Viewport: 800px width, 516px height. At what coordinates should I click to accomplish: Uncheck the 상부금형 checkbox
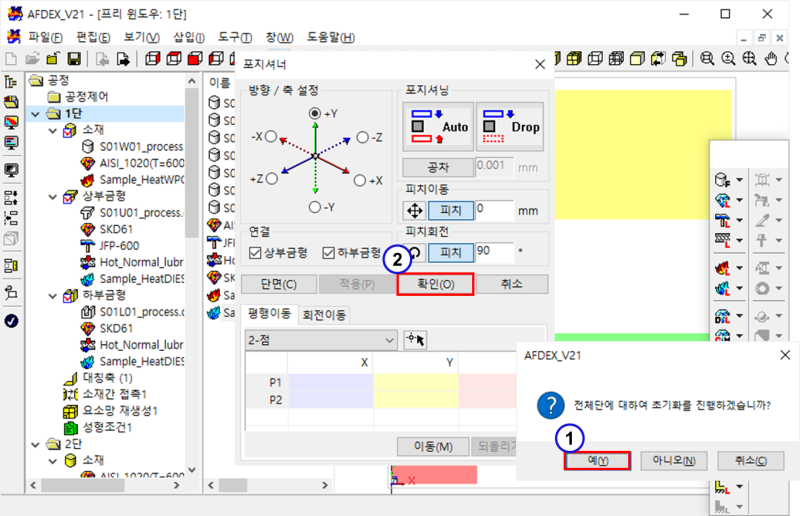(x=255, y=252)
